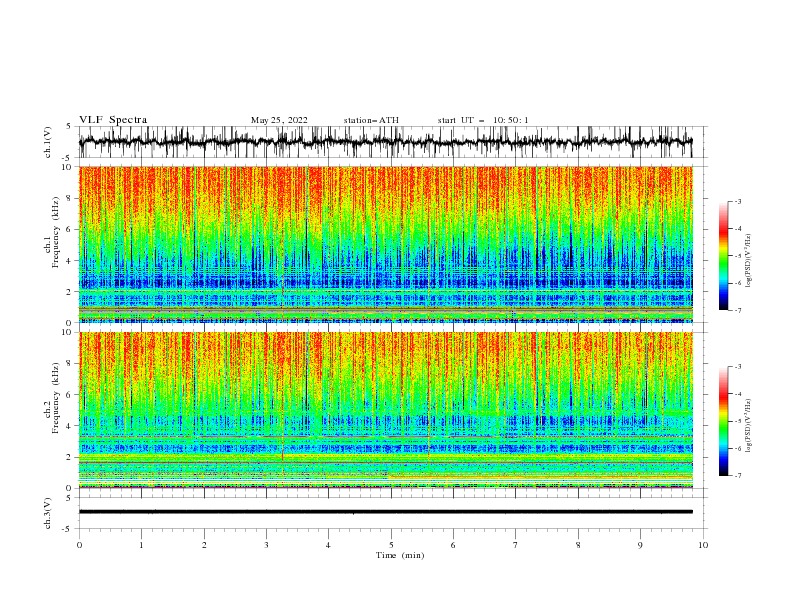The height and width of the screenshot is (612, 792).
Task: Click the "-3" tick on ch.1 colorbar
Action: click(738, 201)
